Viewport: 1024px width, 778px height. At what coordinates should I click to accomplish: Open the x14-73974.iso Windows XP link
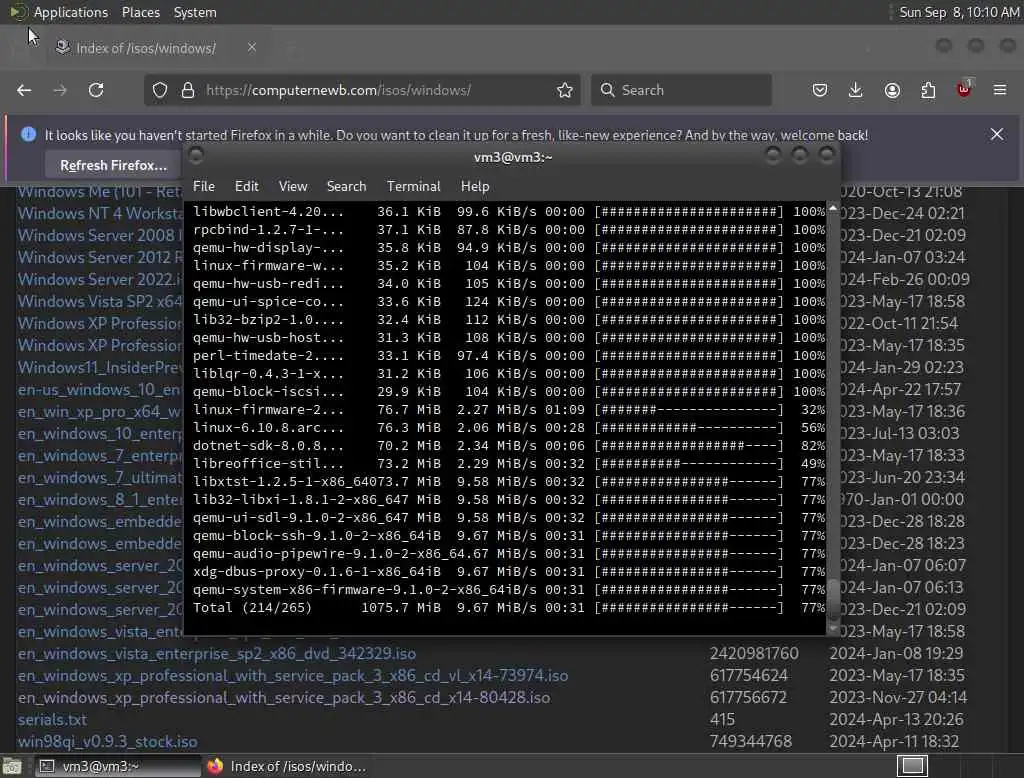click(x=293, y=675)
